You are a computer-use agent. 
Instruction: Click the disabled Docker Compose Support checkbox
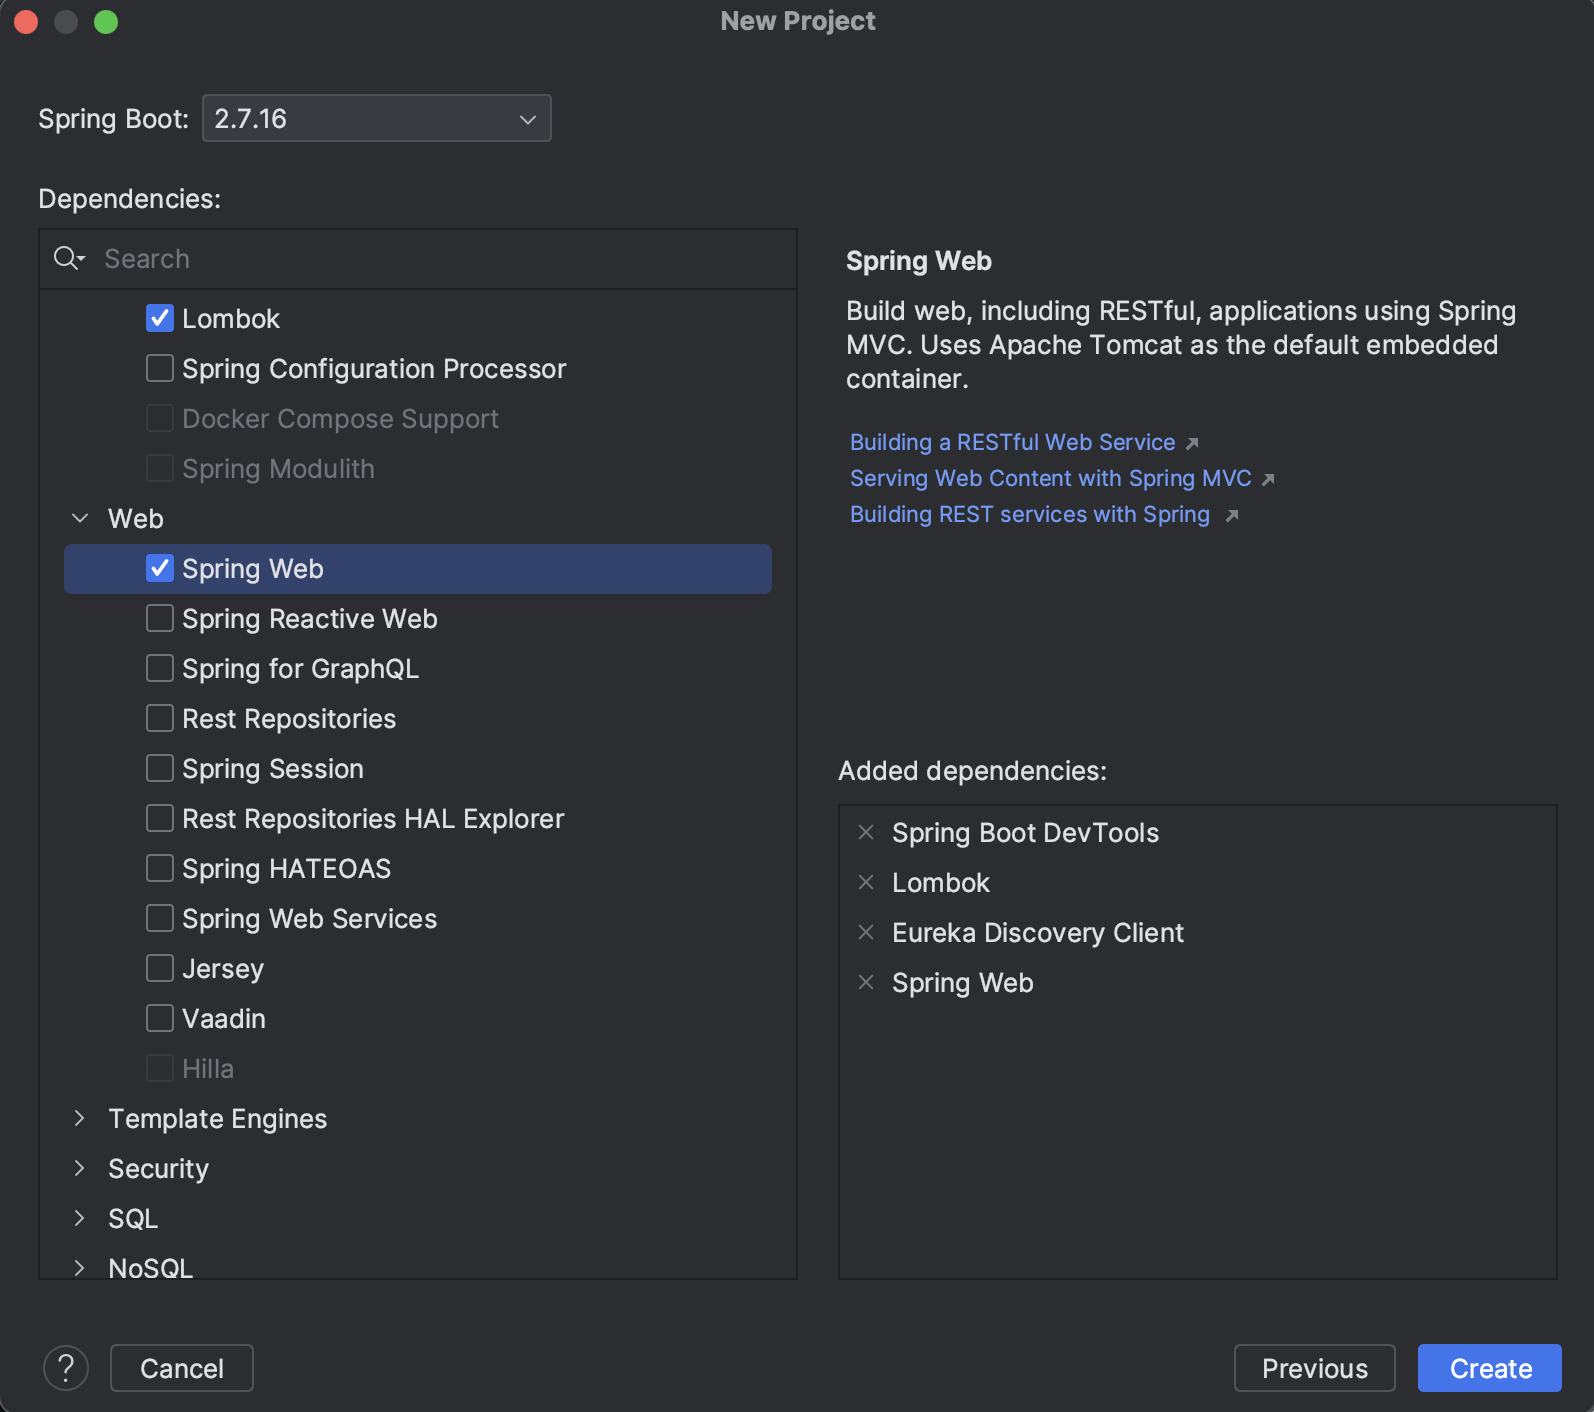pos(160,418)
